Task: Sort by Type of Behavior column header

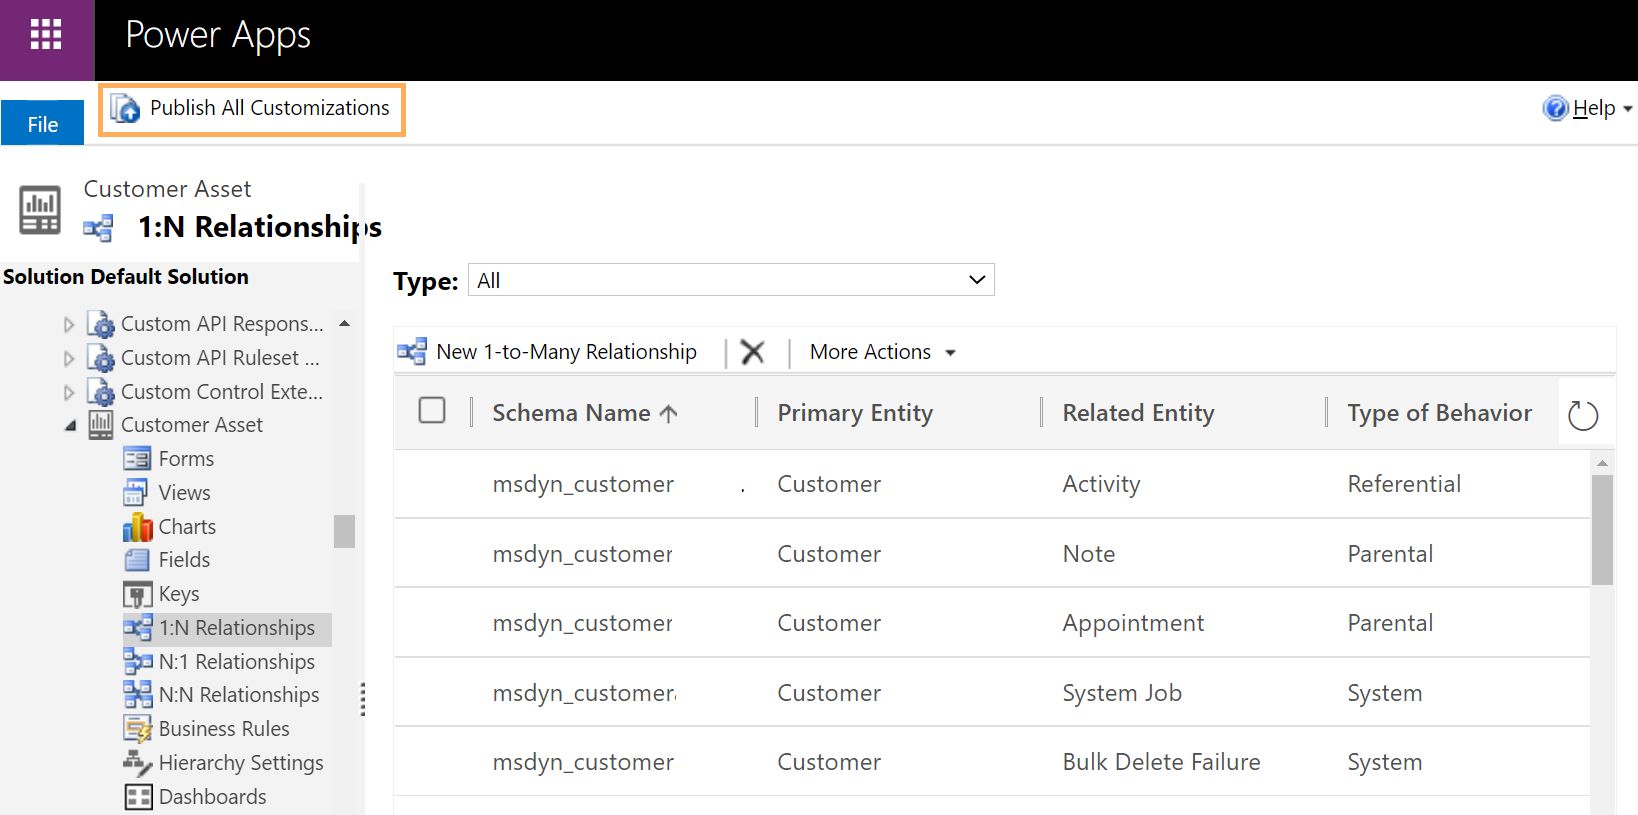Action: click(1439, 413)
